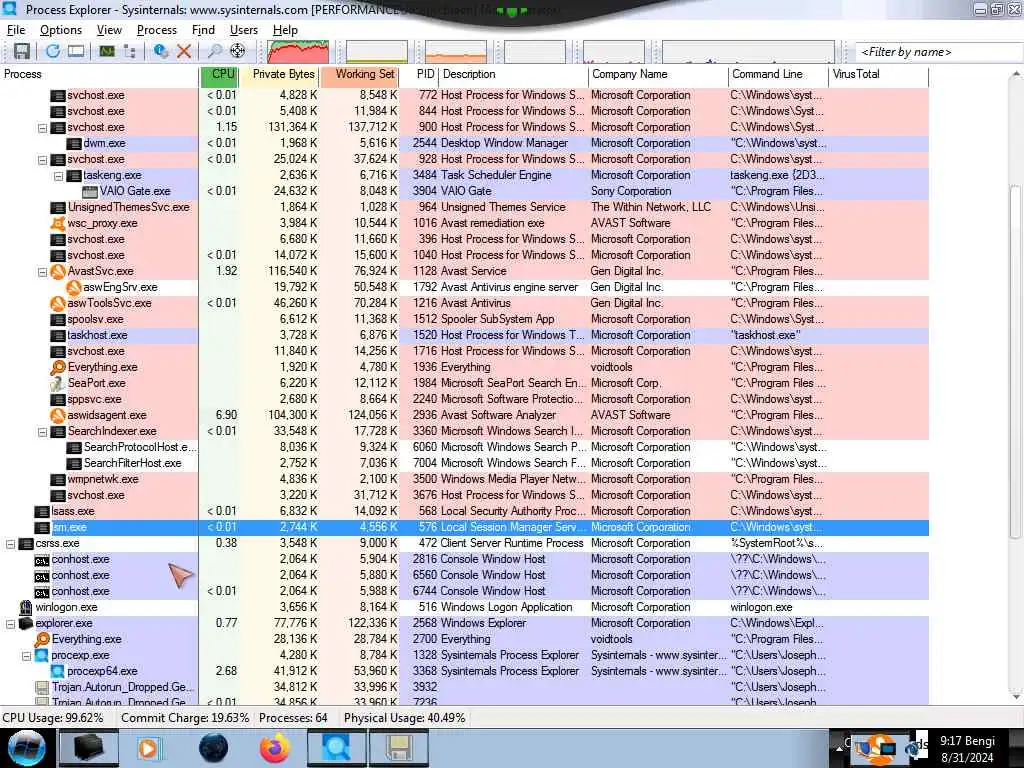Click the taskbar clock showing 8/31/2024
The width and height of the screenshot is (1024, 768).
[x=967, y=749]
